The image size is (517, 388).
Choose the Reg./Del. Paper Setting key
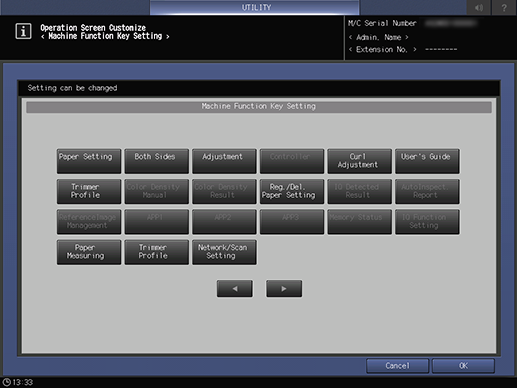pos(292,191)
